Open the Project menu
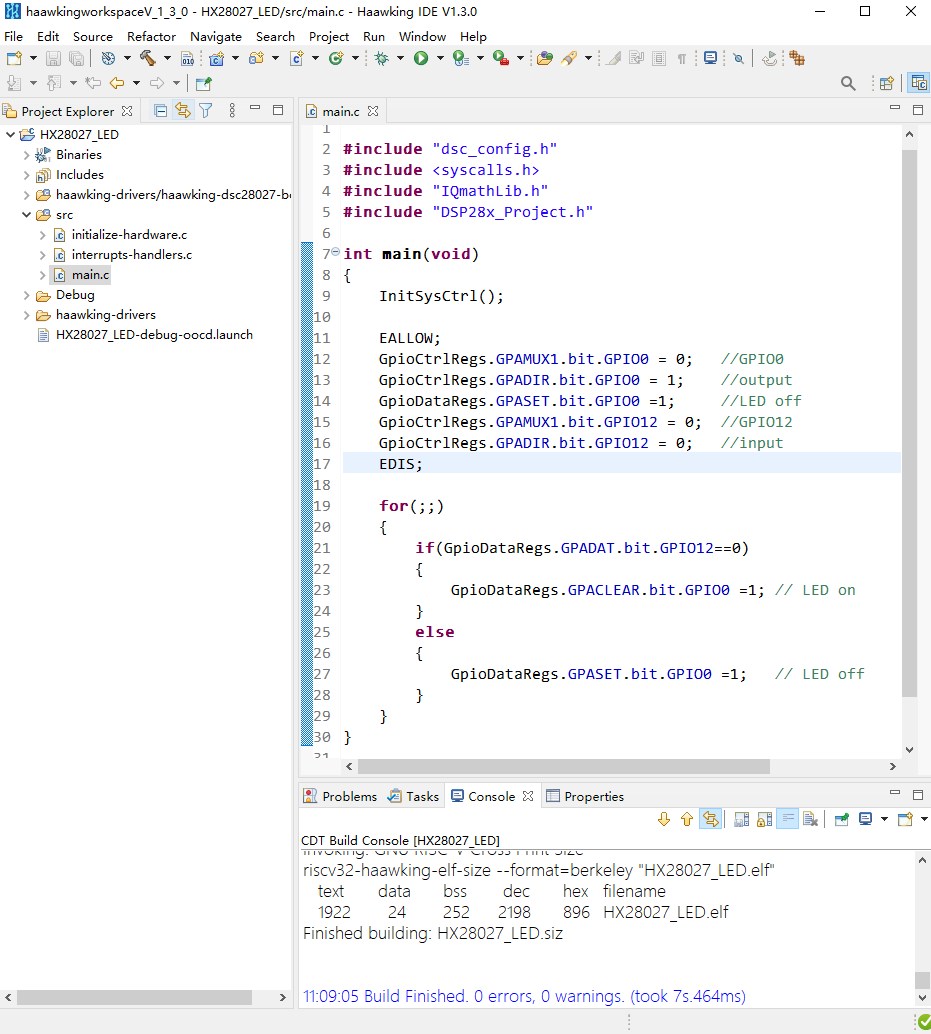 pyautogui.click(x=328, y=36)
